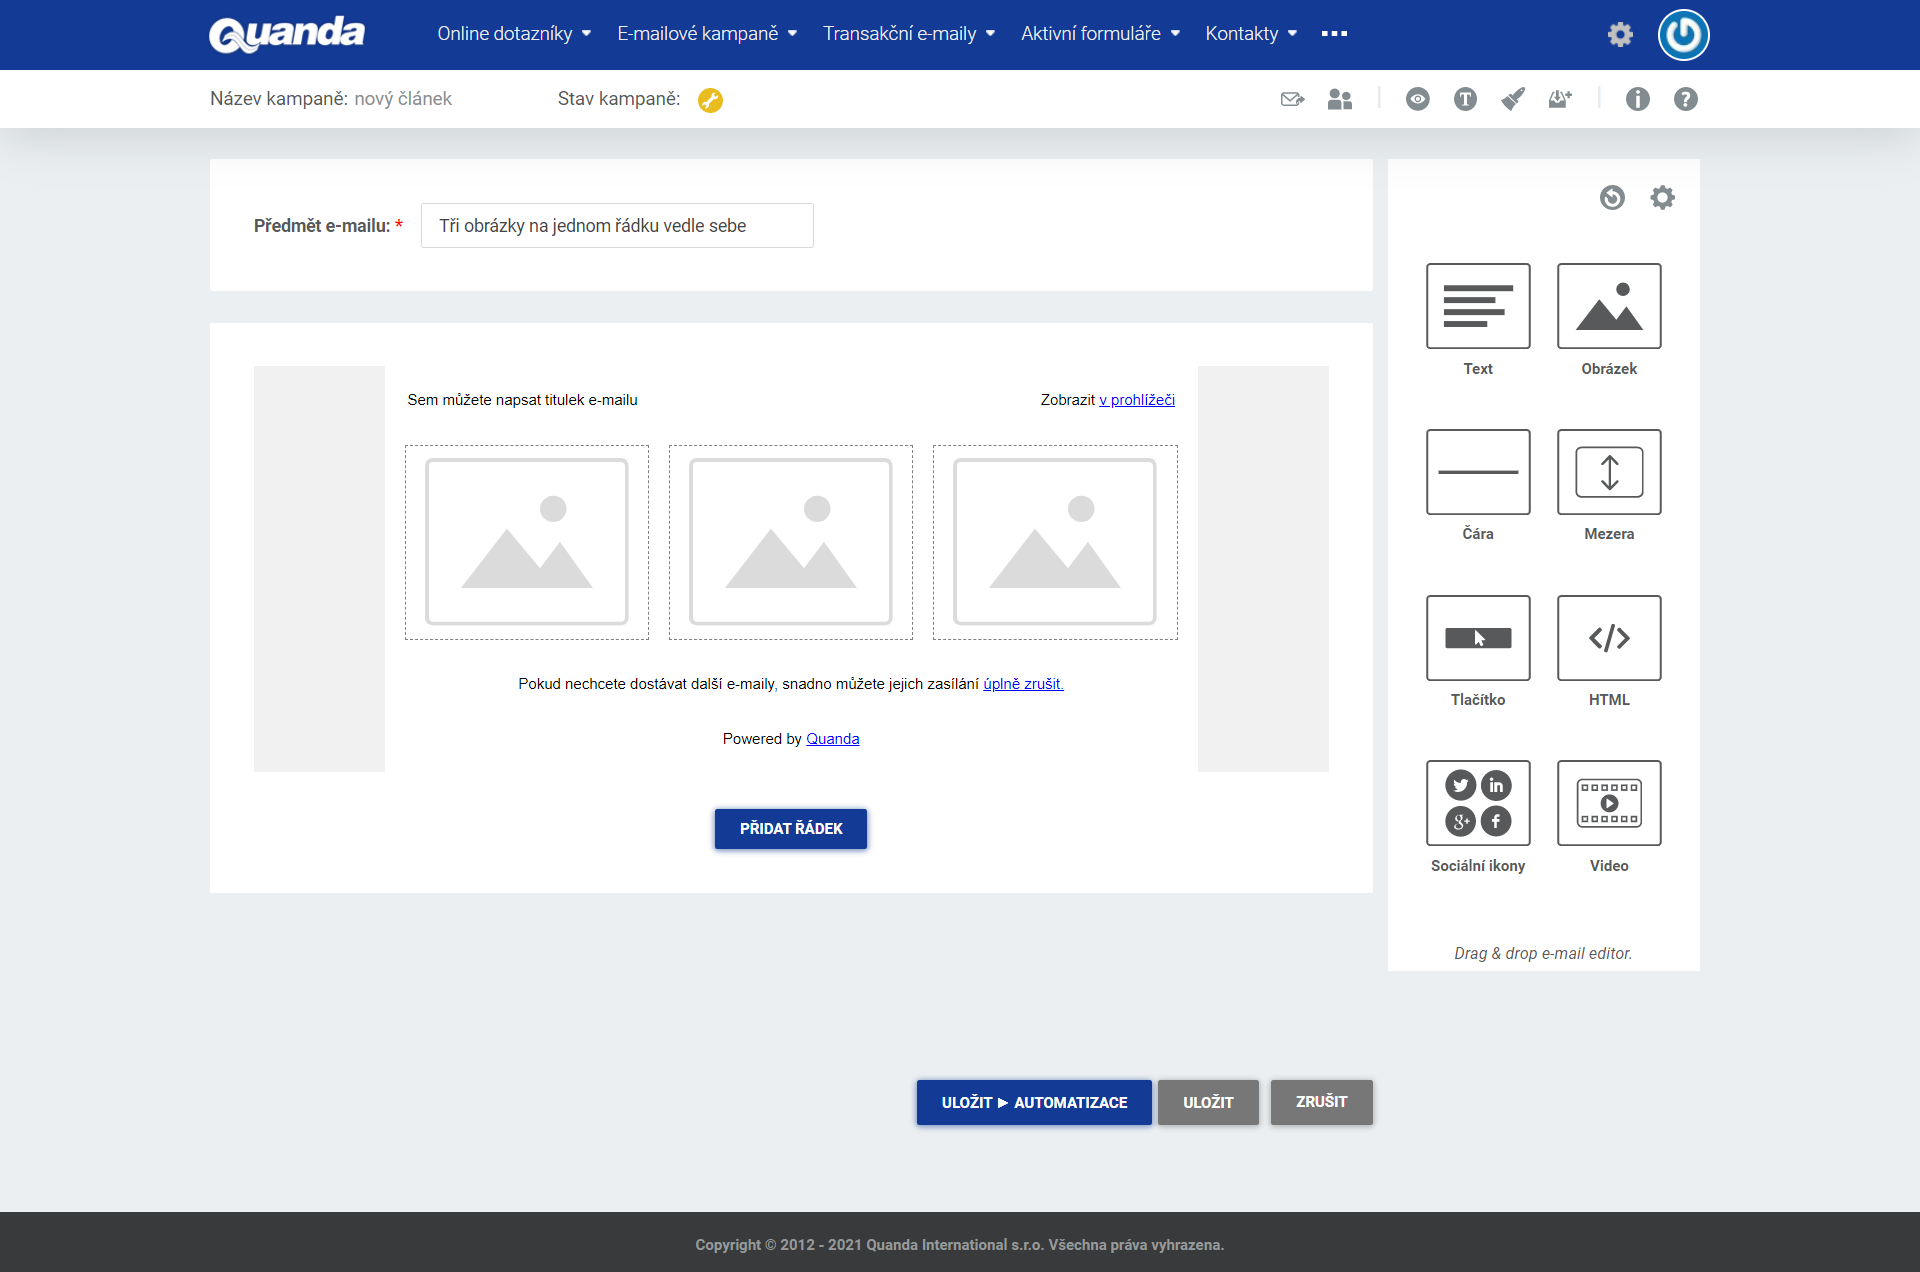Viewport: 1920px width, 1272px height.
Task: Open editor panel settings gear
Action: (x=1661, y=198)
